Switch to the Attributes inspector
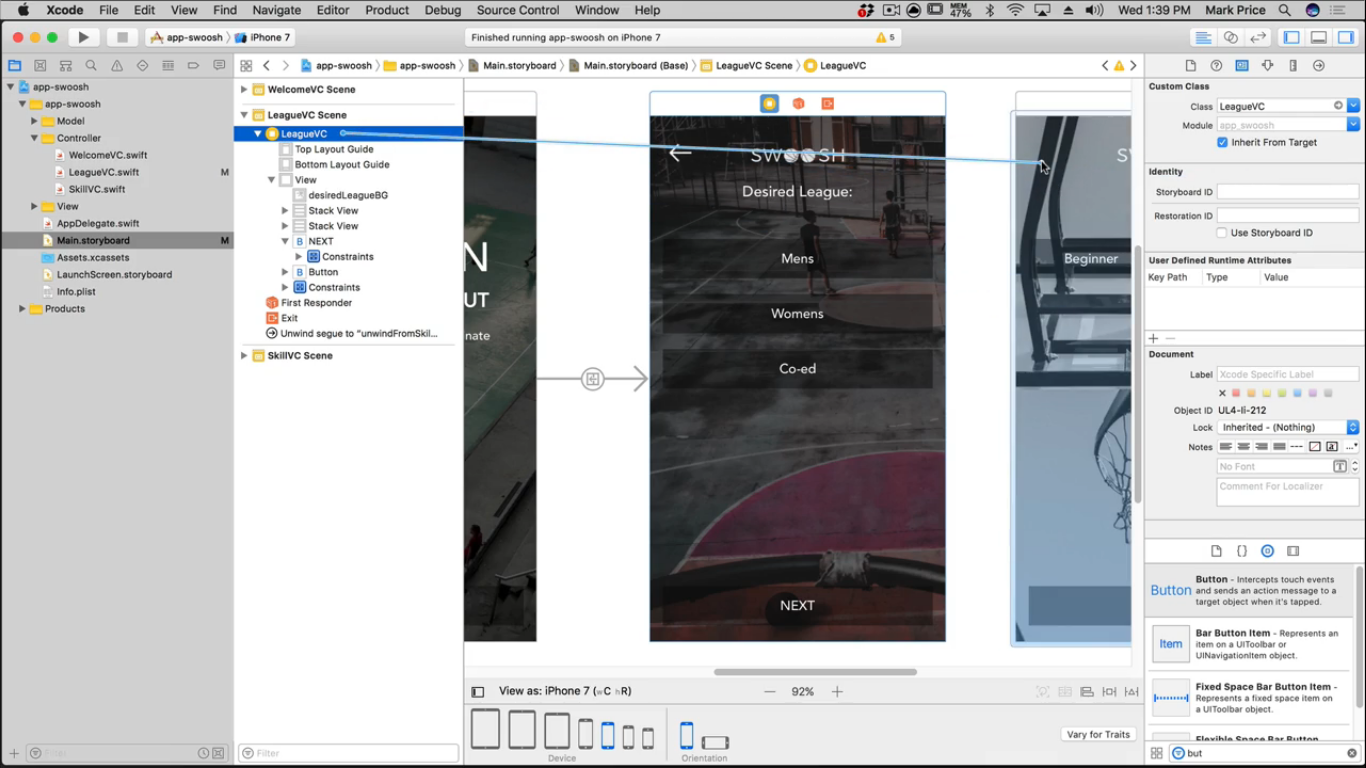Screen dimensions: 1366x768 tap(1267, 66)
